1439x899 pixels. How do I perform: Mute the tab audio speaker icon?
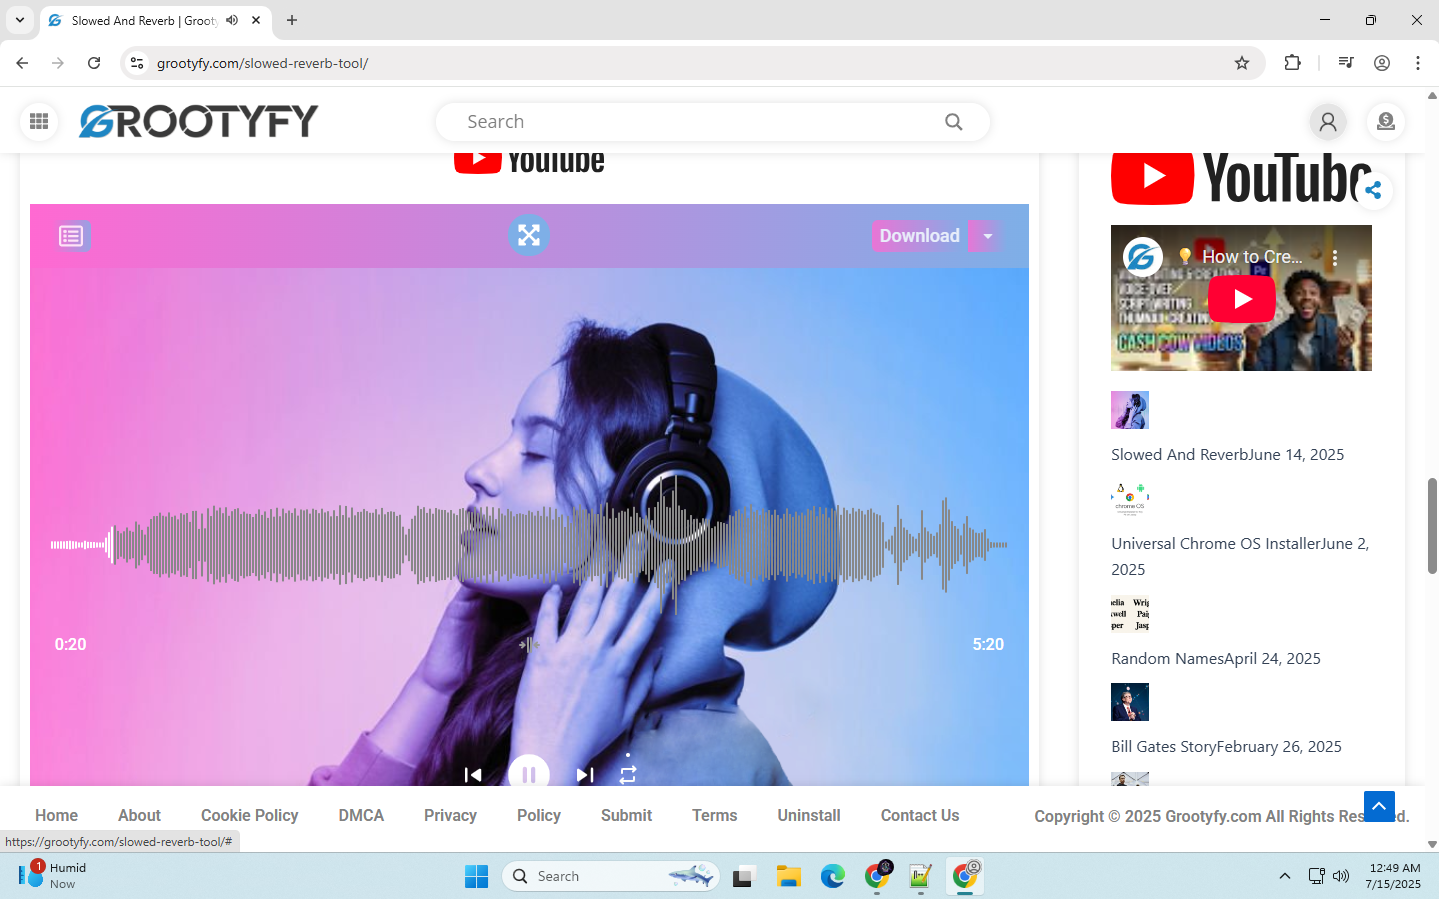[232, 20]
